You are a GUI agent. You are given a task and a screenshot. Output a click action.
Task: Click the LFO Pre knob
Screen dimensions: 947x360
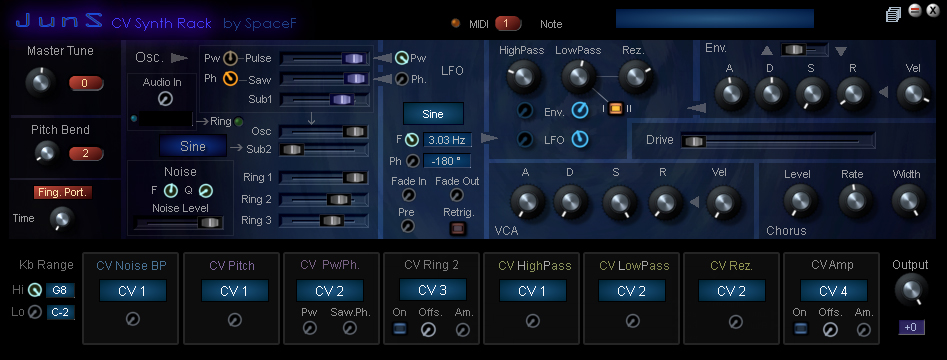click(408, 226)
